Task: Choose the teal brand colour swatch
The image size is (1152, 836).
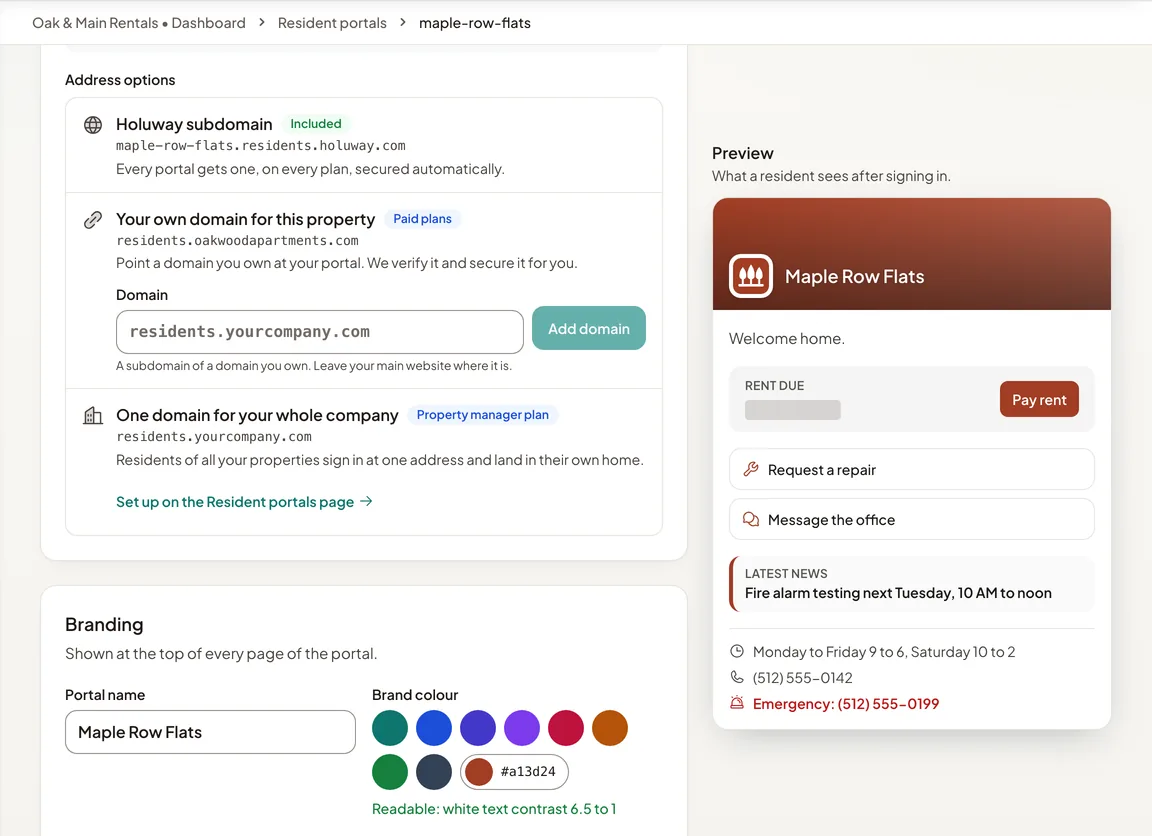Action: [x=390, y=728]
